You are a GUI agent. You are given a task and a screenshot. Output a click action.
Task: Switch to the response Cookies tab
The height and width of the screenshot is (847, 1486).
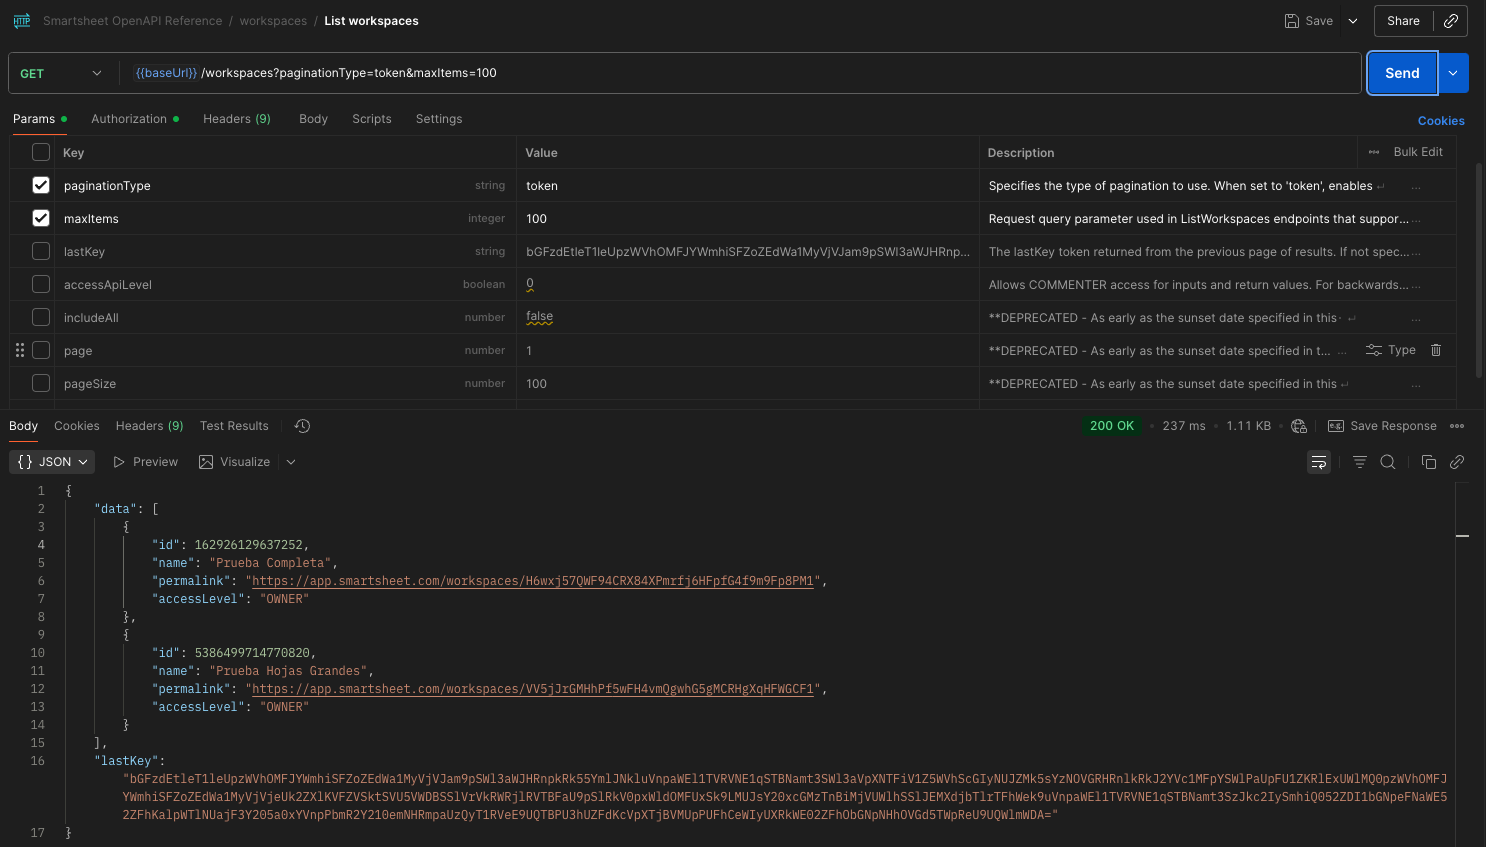click(77, 426)
